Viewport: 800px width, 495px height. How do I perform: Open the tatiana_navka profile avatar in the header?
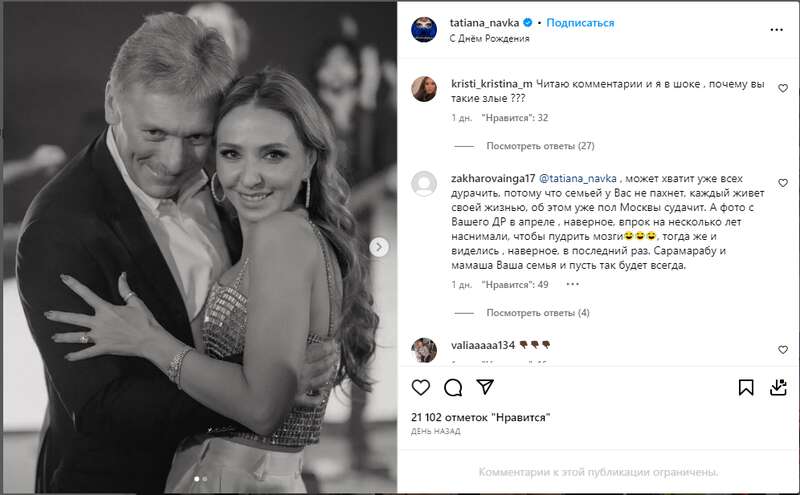(424, 30)
